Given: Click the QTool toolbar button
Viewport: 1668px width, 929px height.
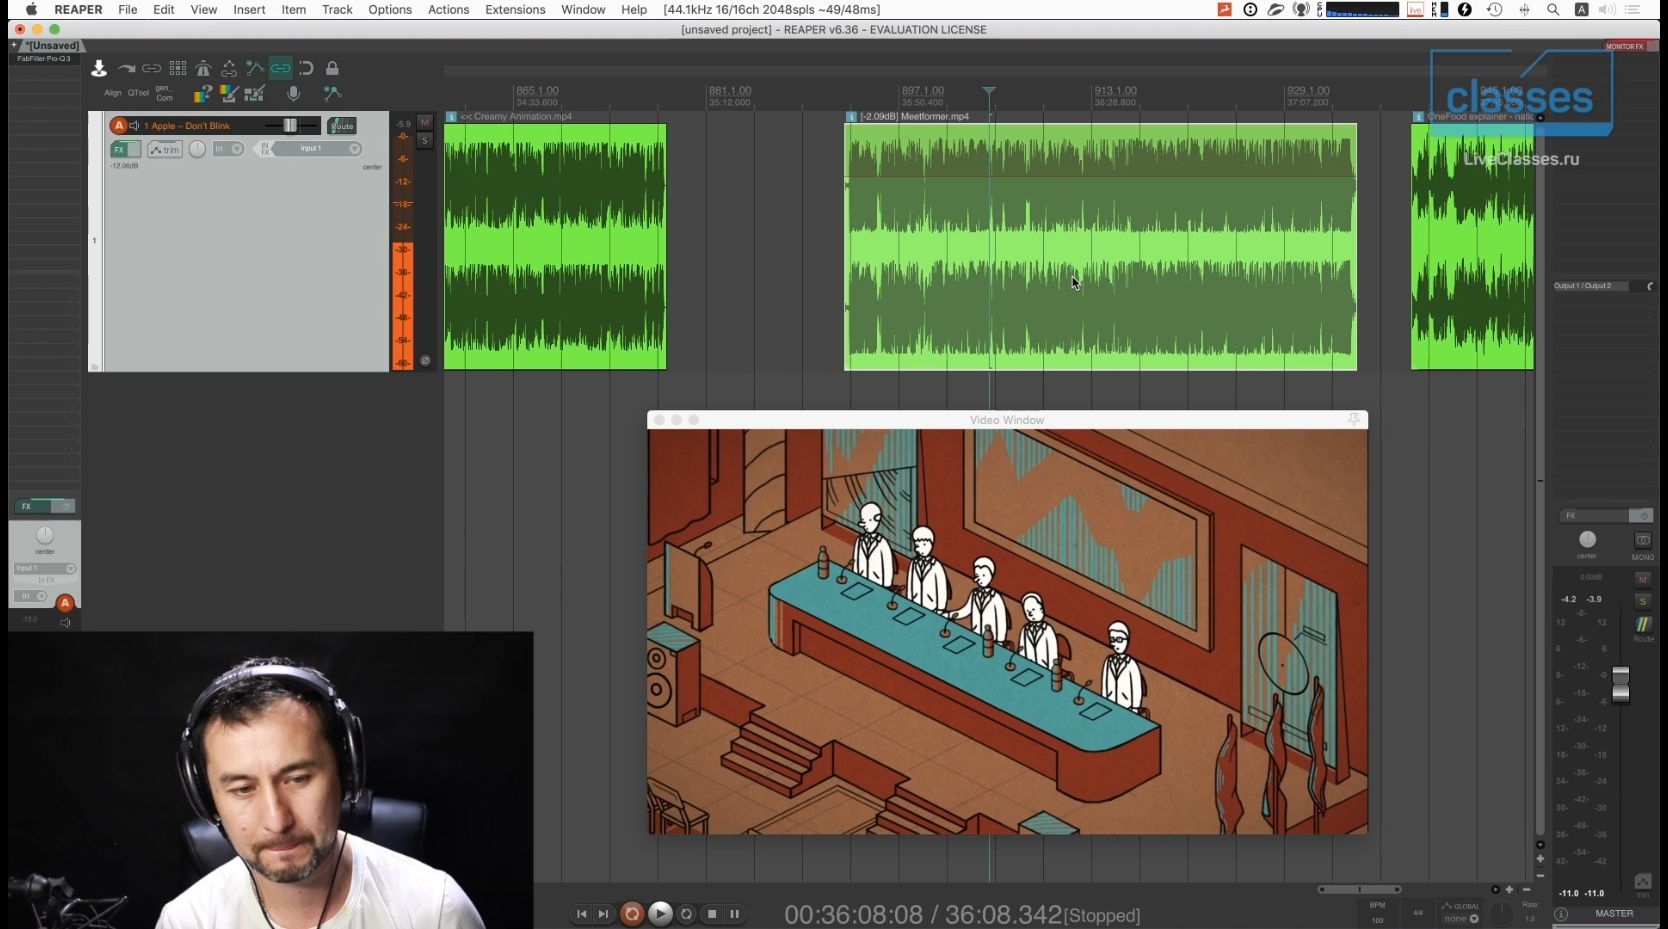Looking at the screenshot, I should click(138, 93).
